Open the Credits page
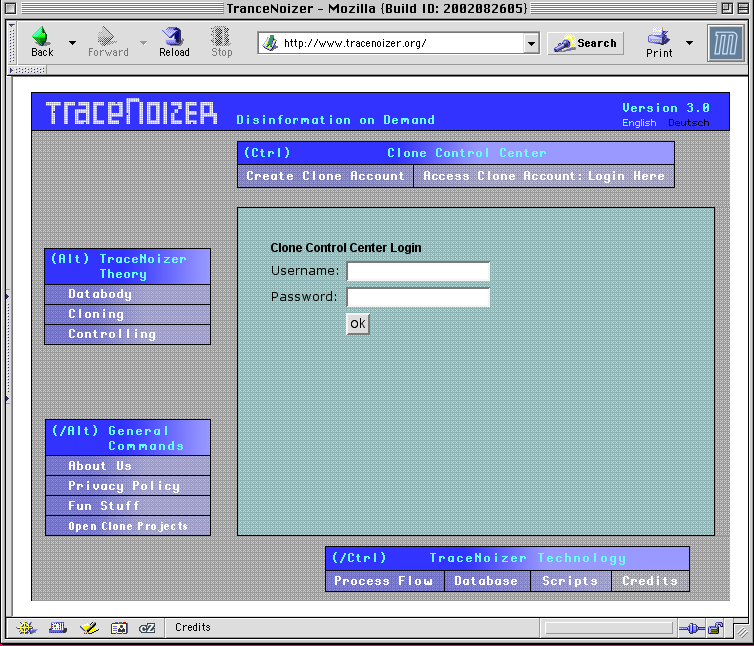Image resolution: width=754 pixels, height=646 pixels. (x=650, y=581)
